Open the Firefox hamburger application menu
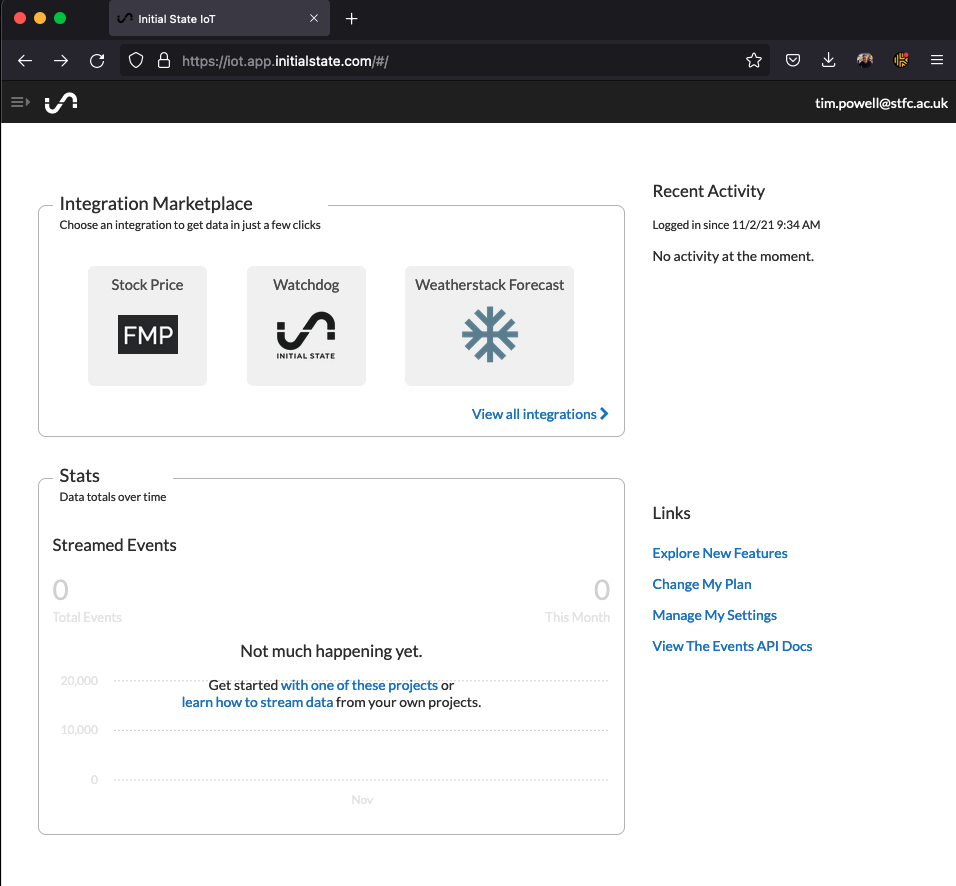Viewport: 956px width, 886px height. click(937, 60)
